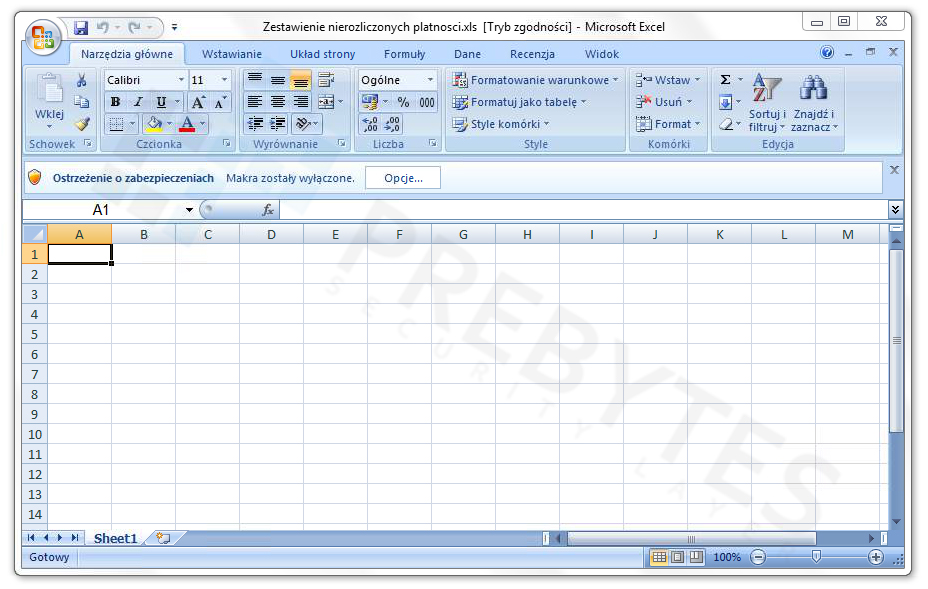This screenshot has height=589, width=928.
Task: Zoom in with the plus button
Action: 876,557
